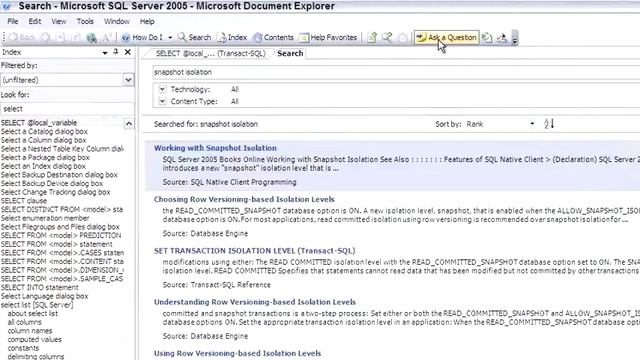Screen dimensions: 640x360
Task: Click the font size icon in toolbar
Action: click(106, 38)
